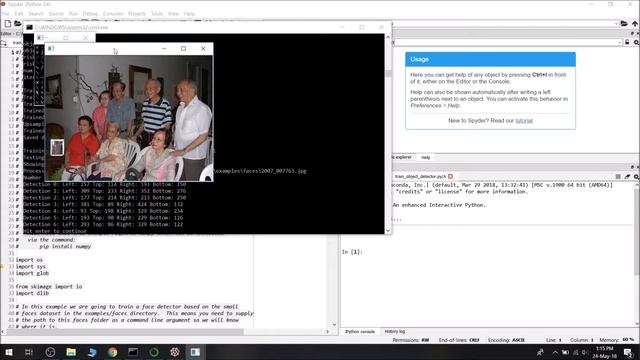
Task: Open the Windows Start menu
Action: 9,352
